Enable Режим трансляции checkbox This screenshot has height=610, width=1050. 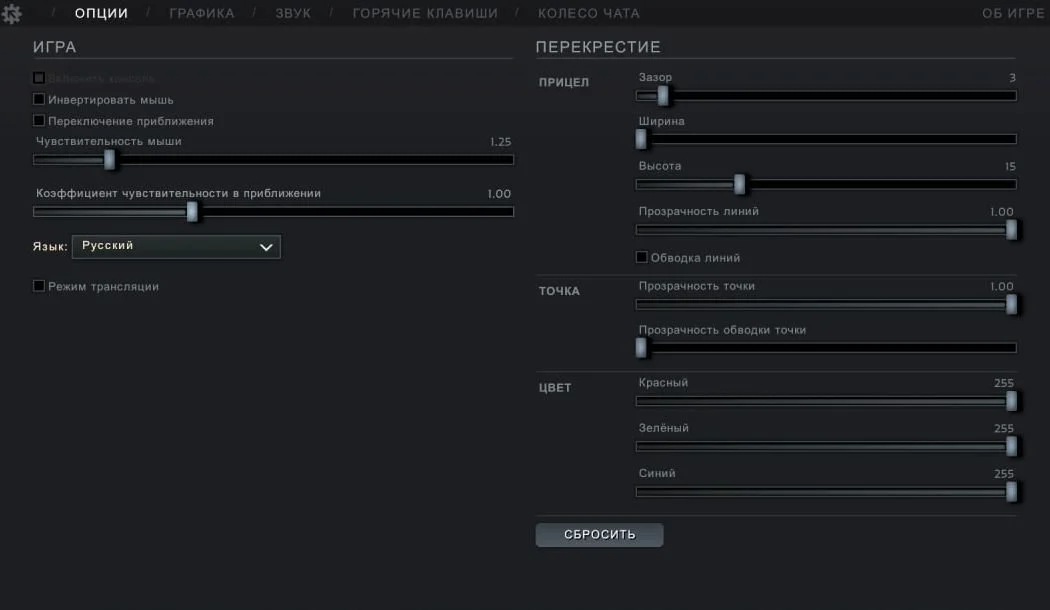pyautogui.click(x=39, y=286)
